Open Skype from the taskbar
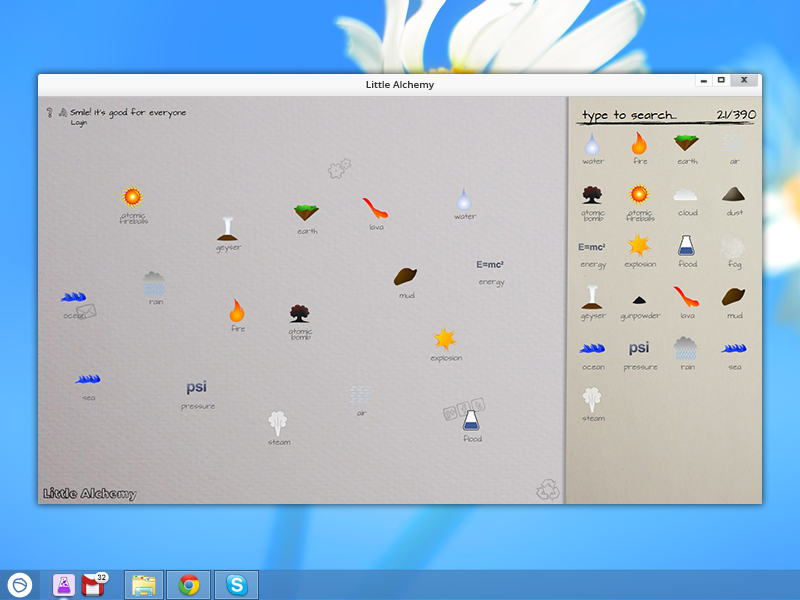 (237, 585)
